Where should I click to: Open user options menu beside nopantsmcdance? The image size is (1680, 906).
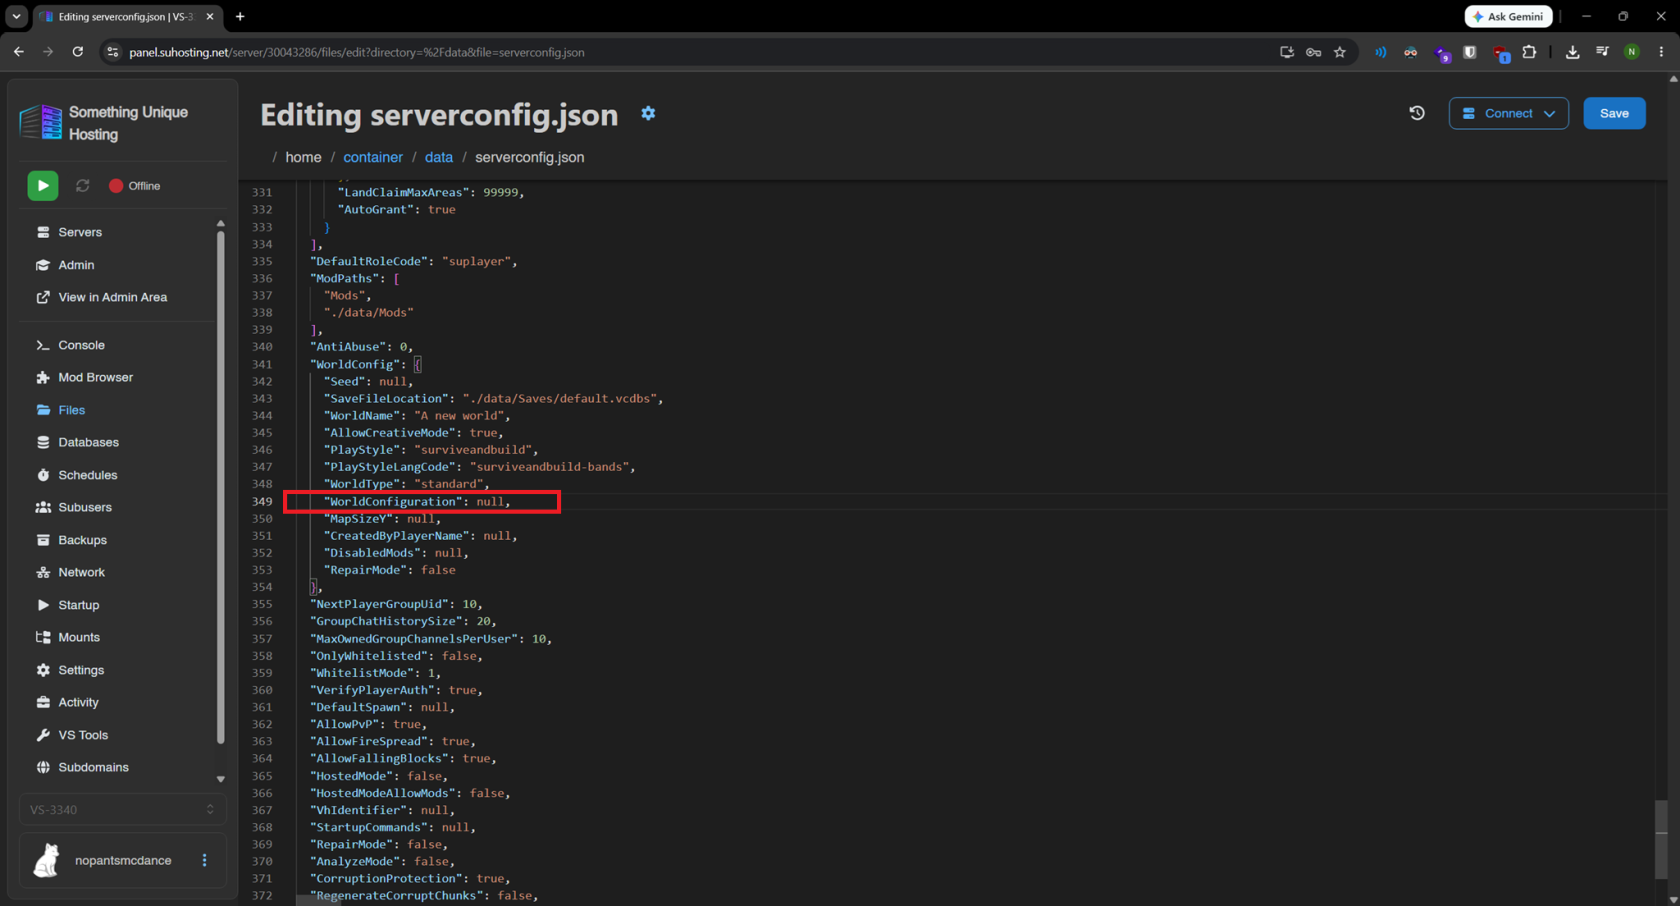pyautogui.click(x=205, y=860)
